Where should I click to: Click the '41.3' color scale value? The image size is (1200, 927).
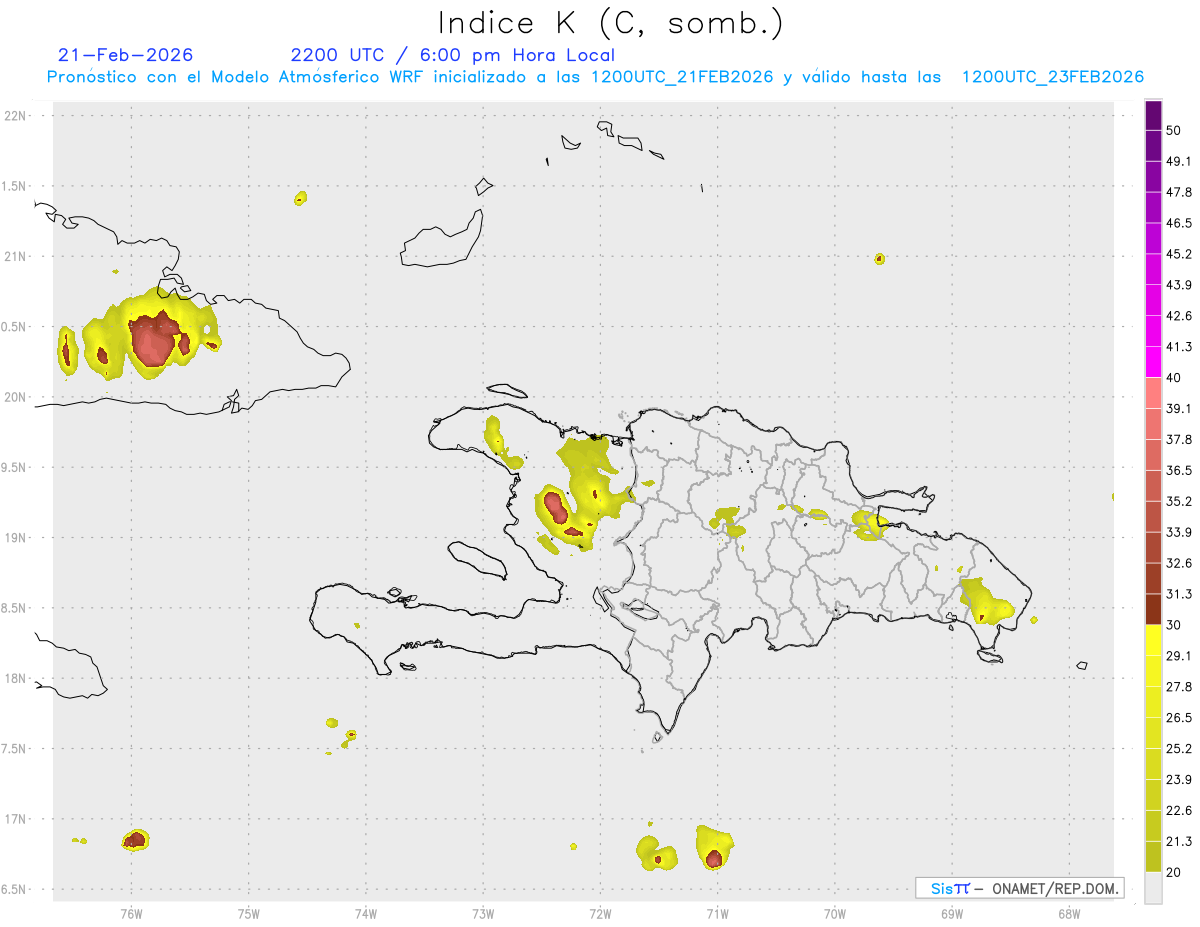[1179, 347]
